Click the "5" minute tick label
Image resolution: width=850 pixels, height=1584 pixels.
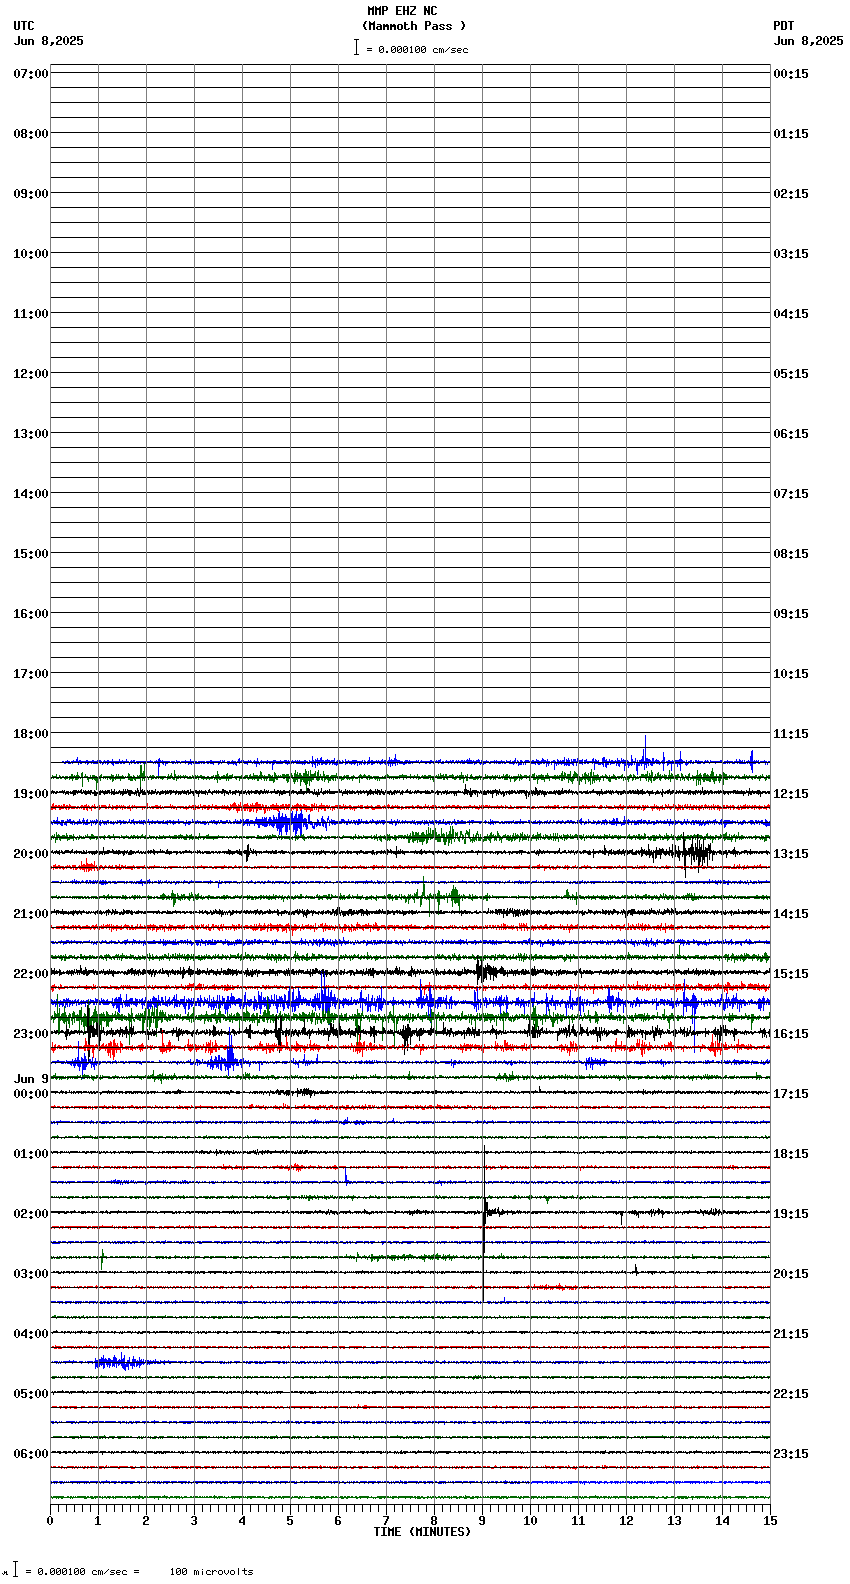[x=290, y=1521]
